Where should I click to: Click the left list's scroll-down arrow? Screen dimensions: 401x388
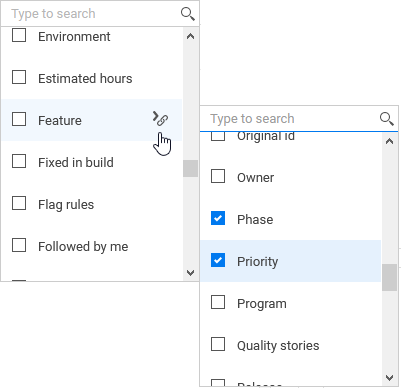(190, 273)
